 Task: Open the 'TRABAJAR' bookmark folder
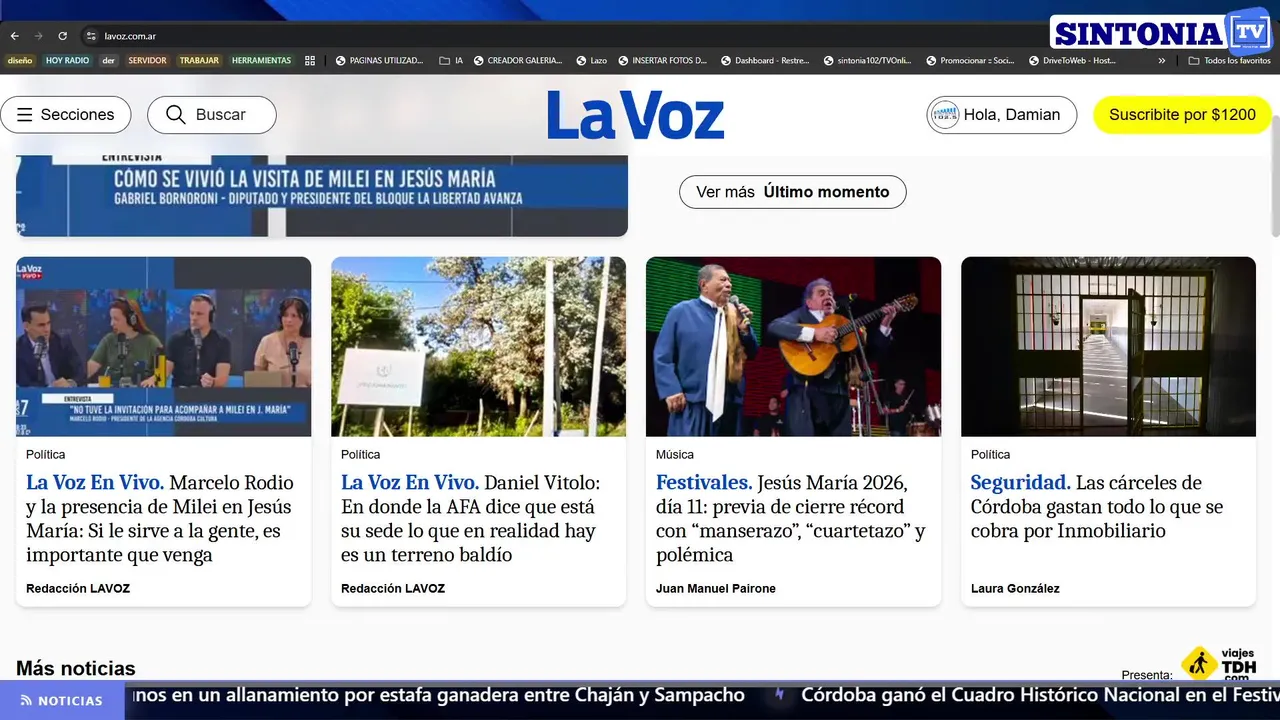pos(199,61)
